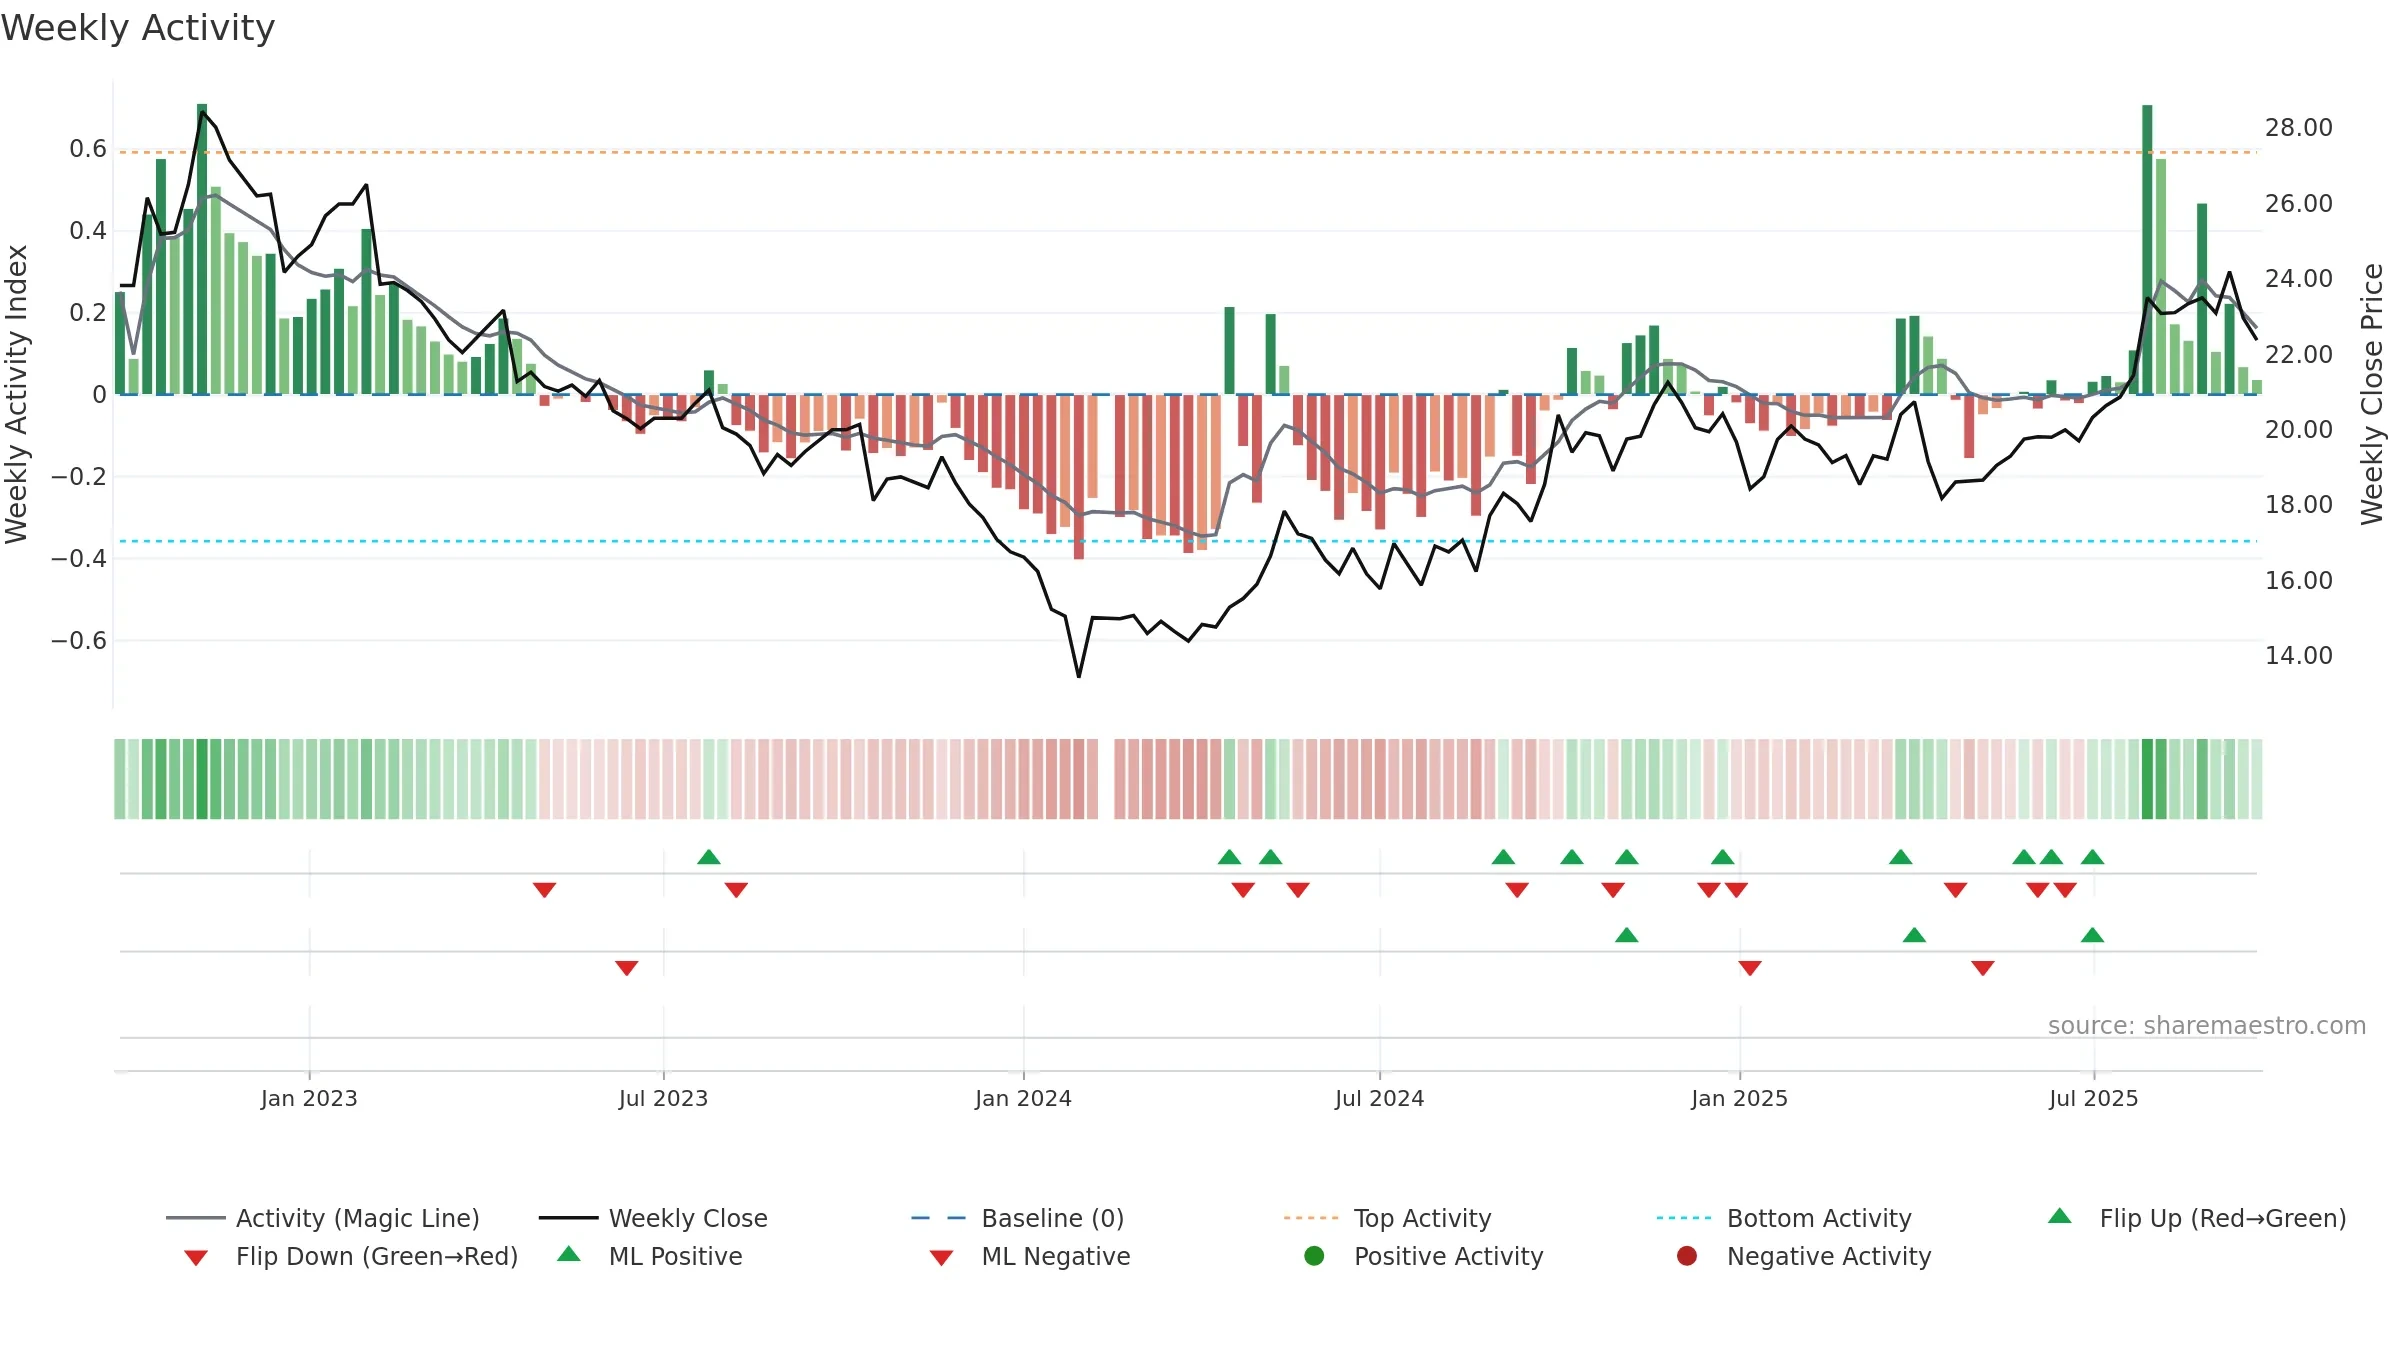Click the 'Jan 2025' axis tick label

pyautogui.click(x=1739, y=1098)
